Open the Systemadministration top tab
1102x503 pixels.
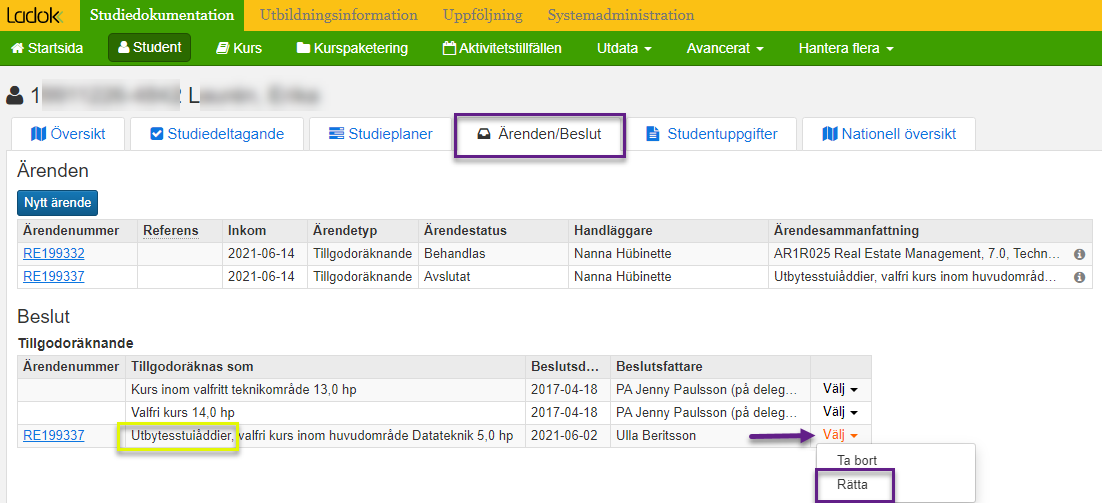621,15
